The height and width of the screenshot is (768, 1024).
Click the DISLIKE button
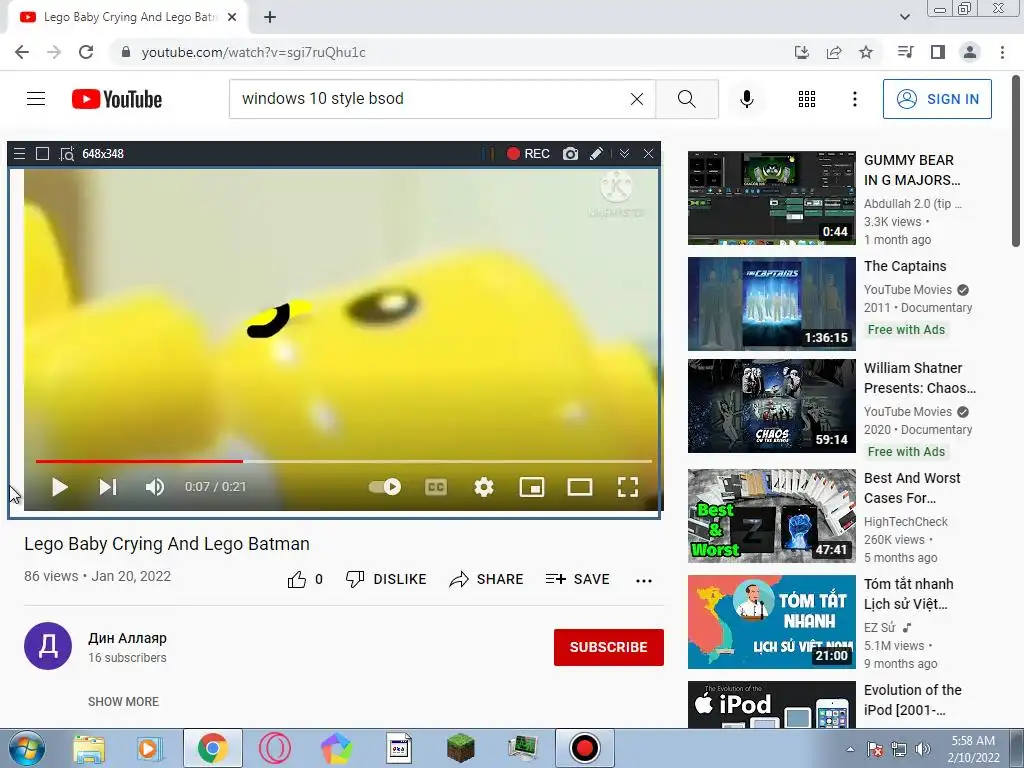[x=386, y=579]
